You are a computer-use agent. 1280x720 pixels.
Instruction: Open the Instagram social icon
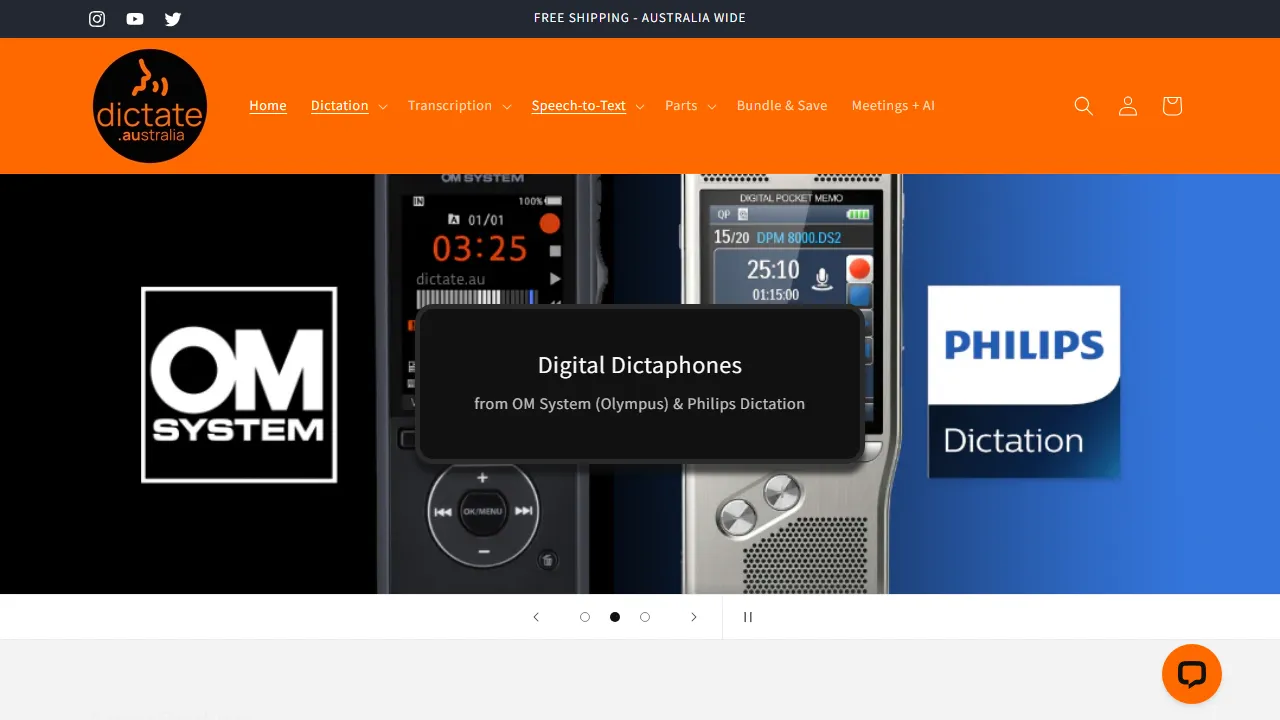point(96,18)
